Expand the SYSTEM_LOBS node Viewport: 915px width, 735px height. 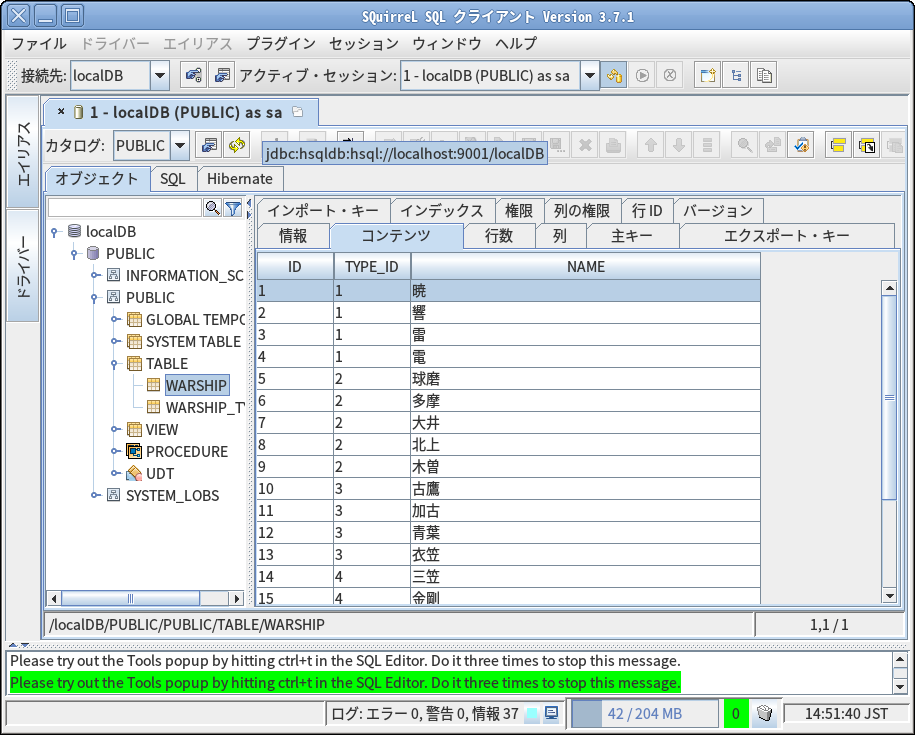[x=95, y=495]
